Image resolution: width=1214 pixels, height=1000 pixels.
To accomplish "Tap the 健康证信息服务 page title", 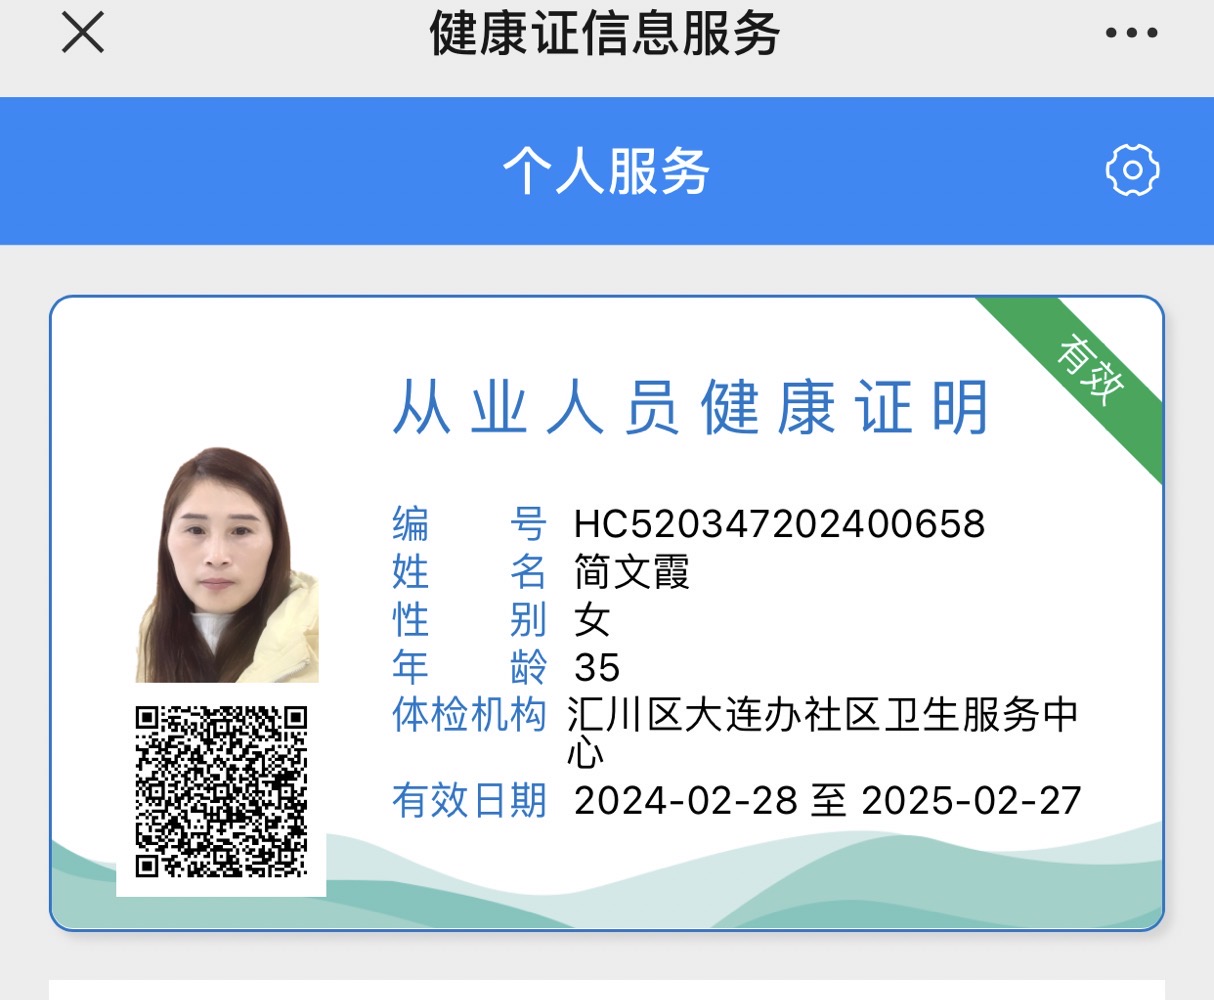I will (605, 33).
